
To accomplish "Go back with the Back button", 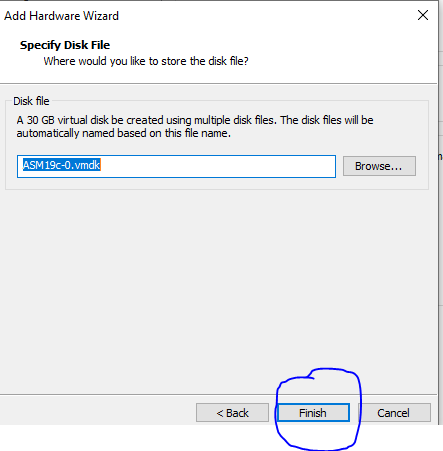I will click(x=232, y=413).
